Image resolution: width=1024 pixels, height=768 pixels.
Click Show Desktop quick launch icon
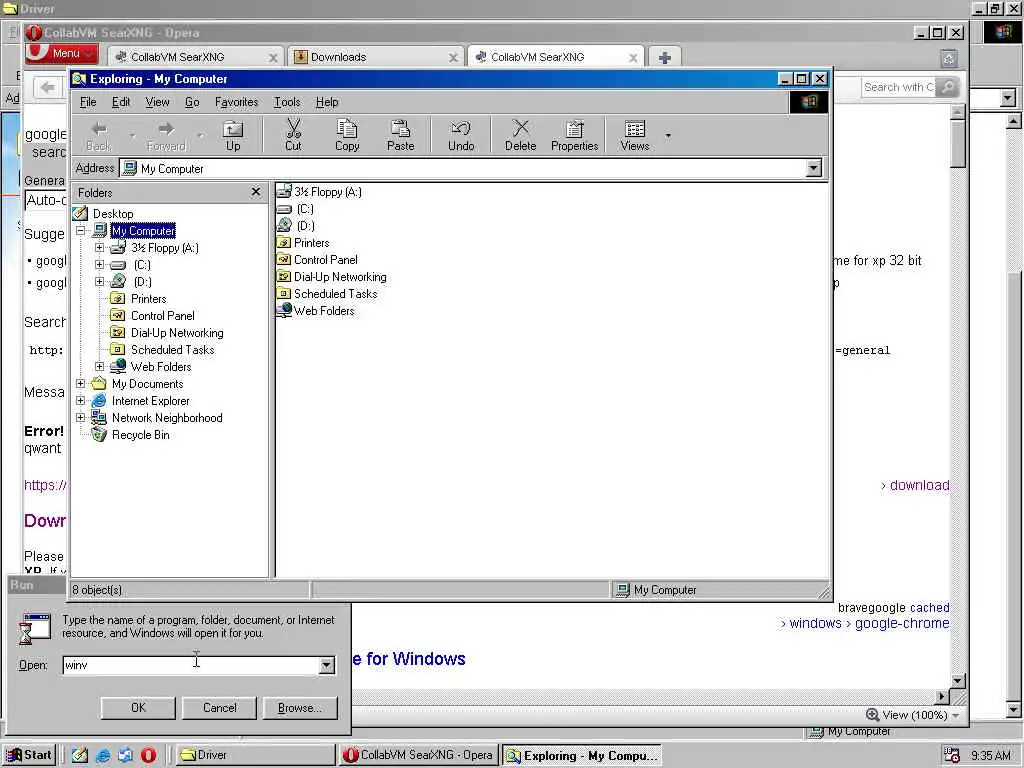(x=80, y=755)
